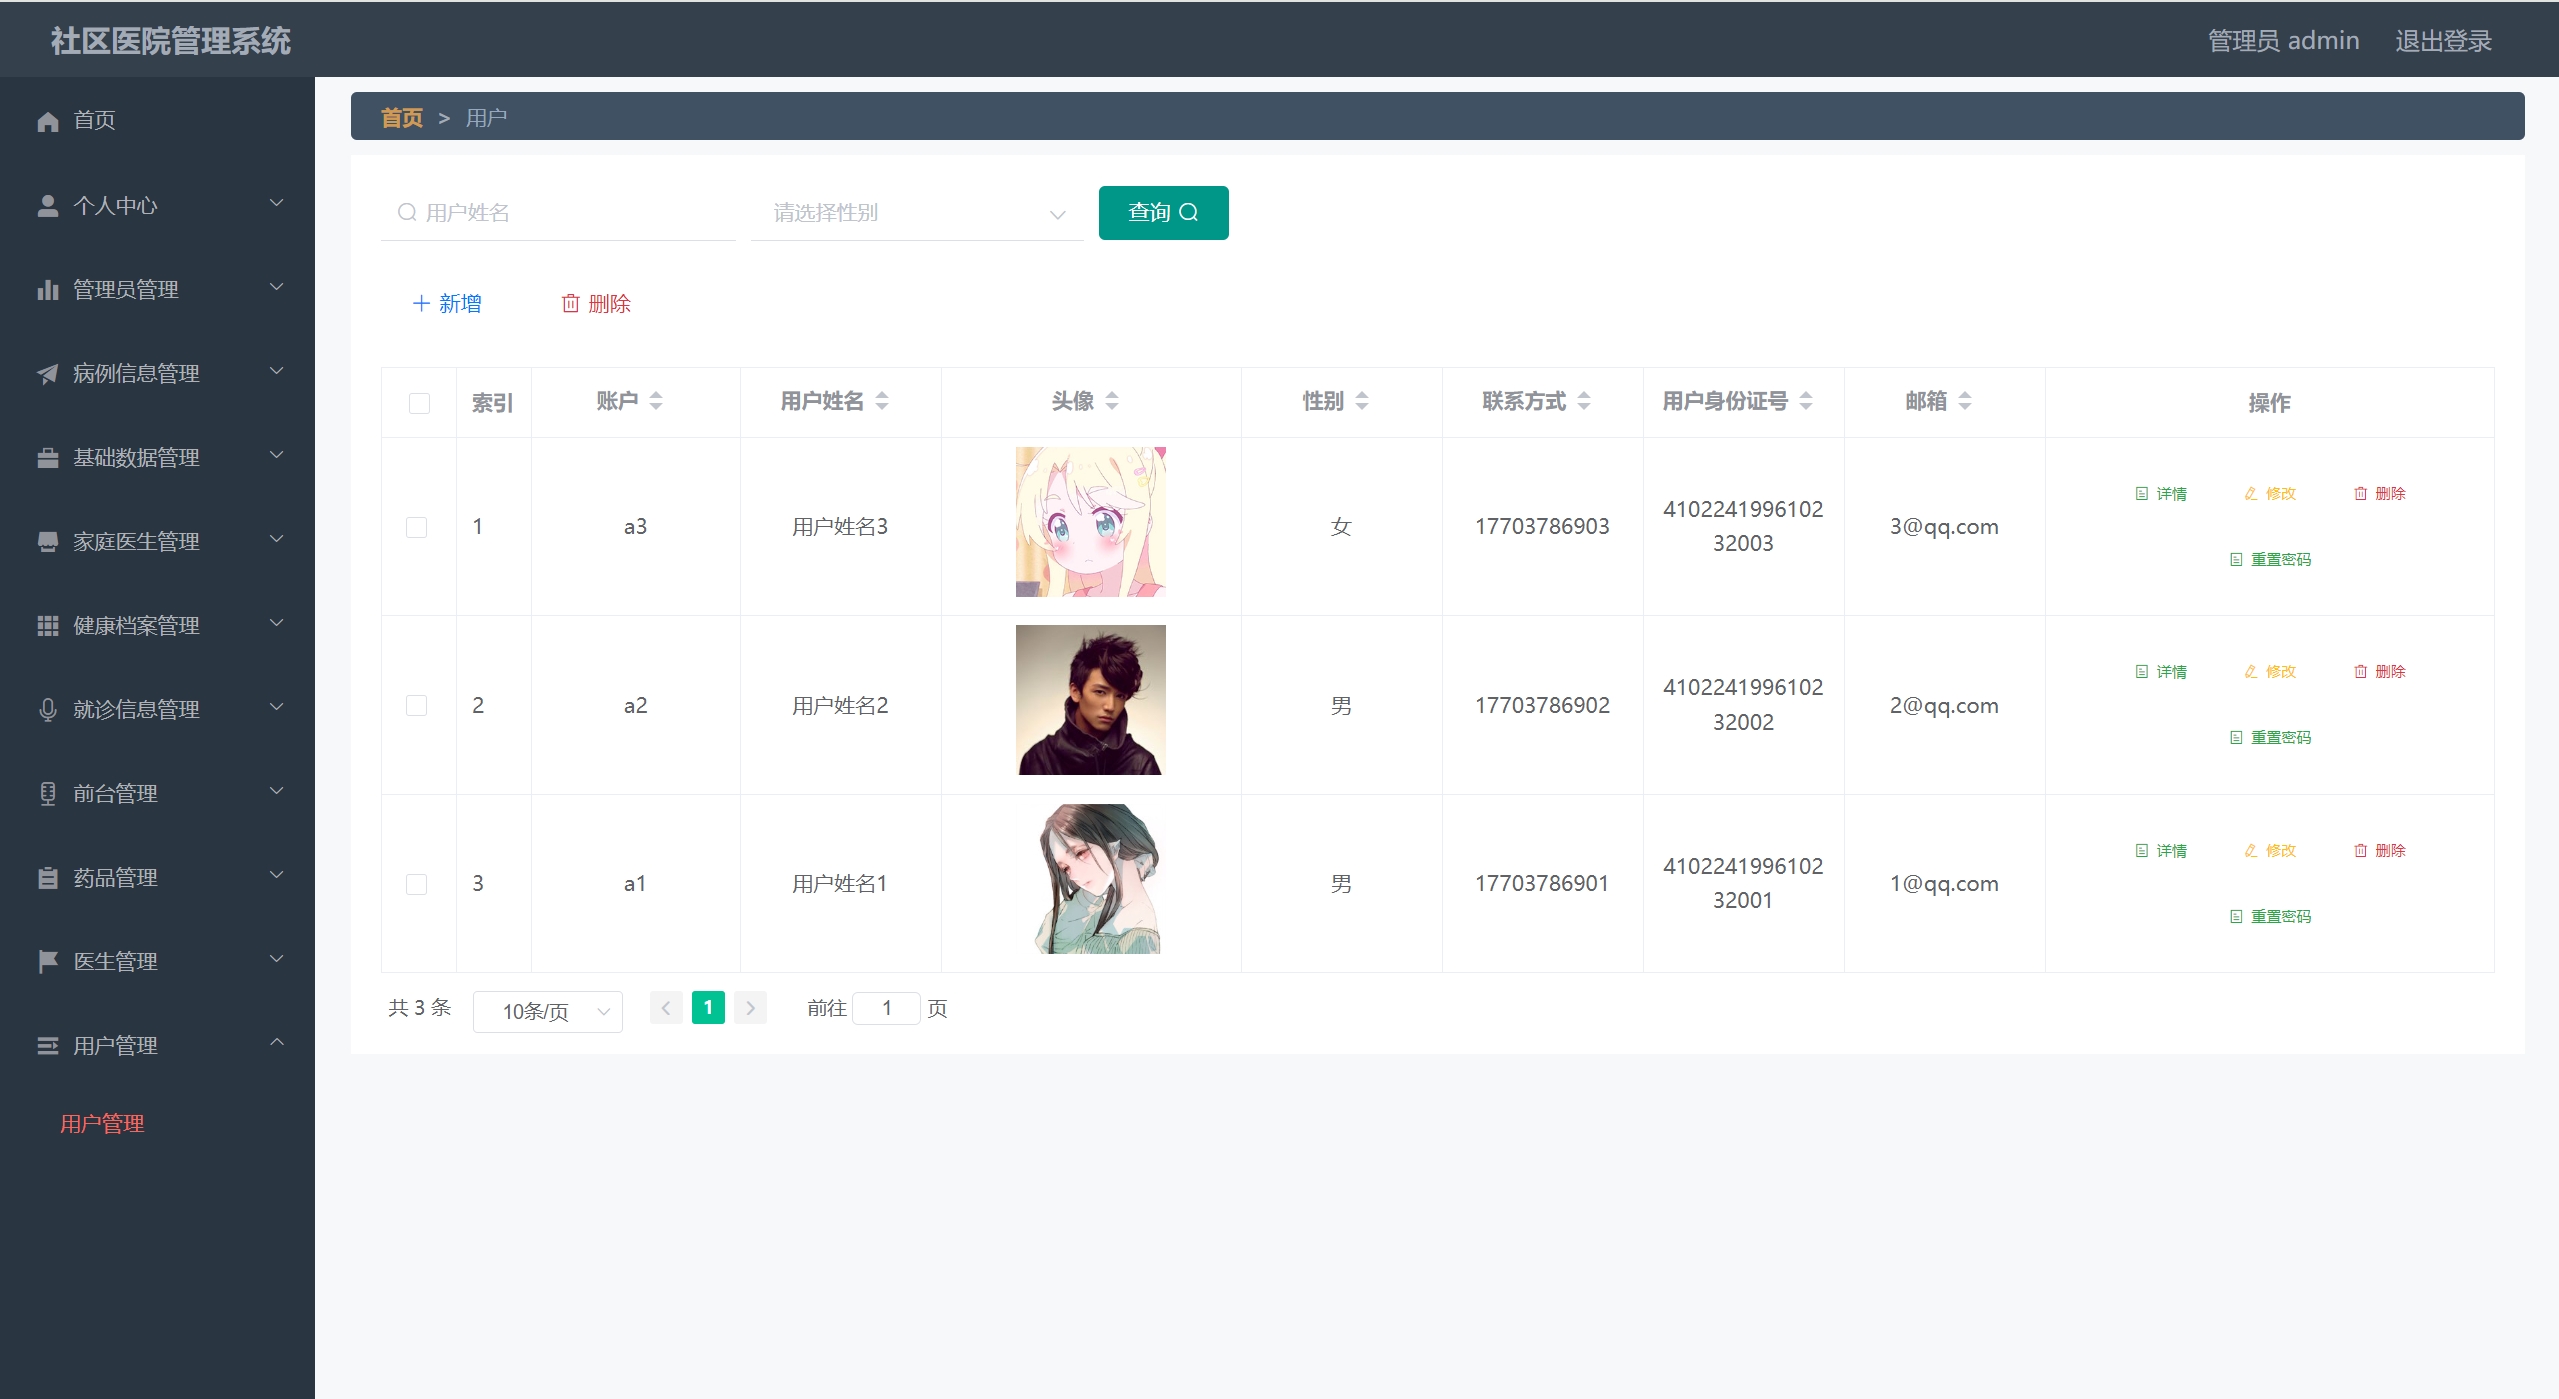Screen dimensions: 2559x1399
Task: Click the clipboard icon for 药品管理
Action: click(x=48, y=878)
